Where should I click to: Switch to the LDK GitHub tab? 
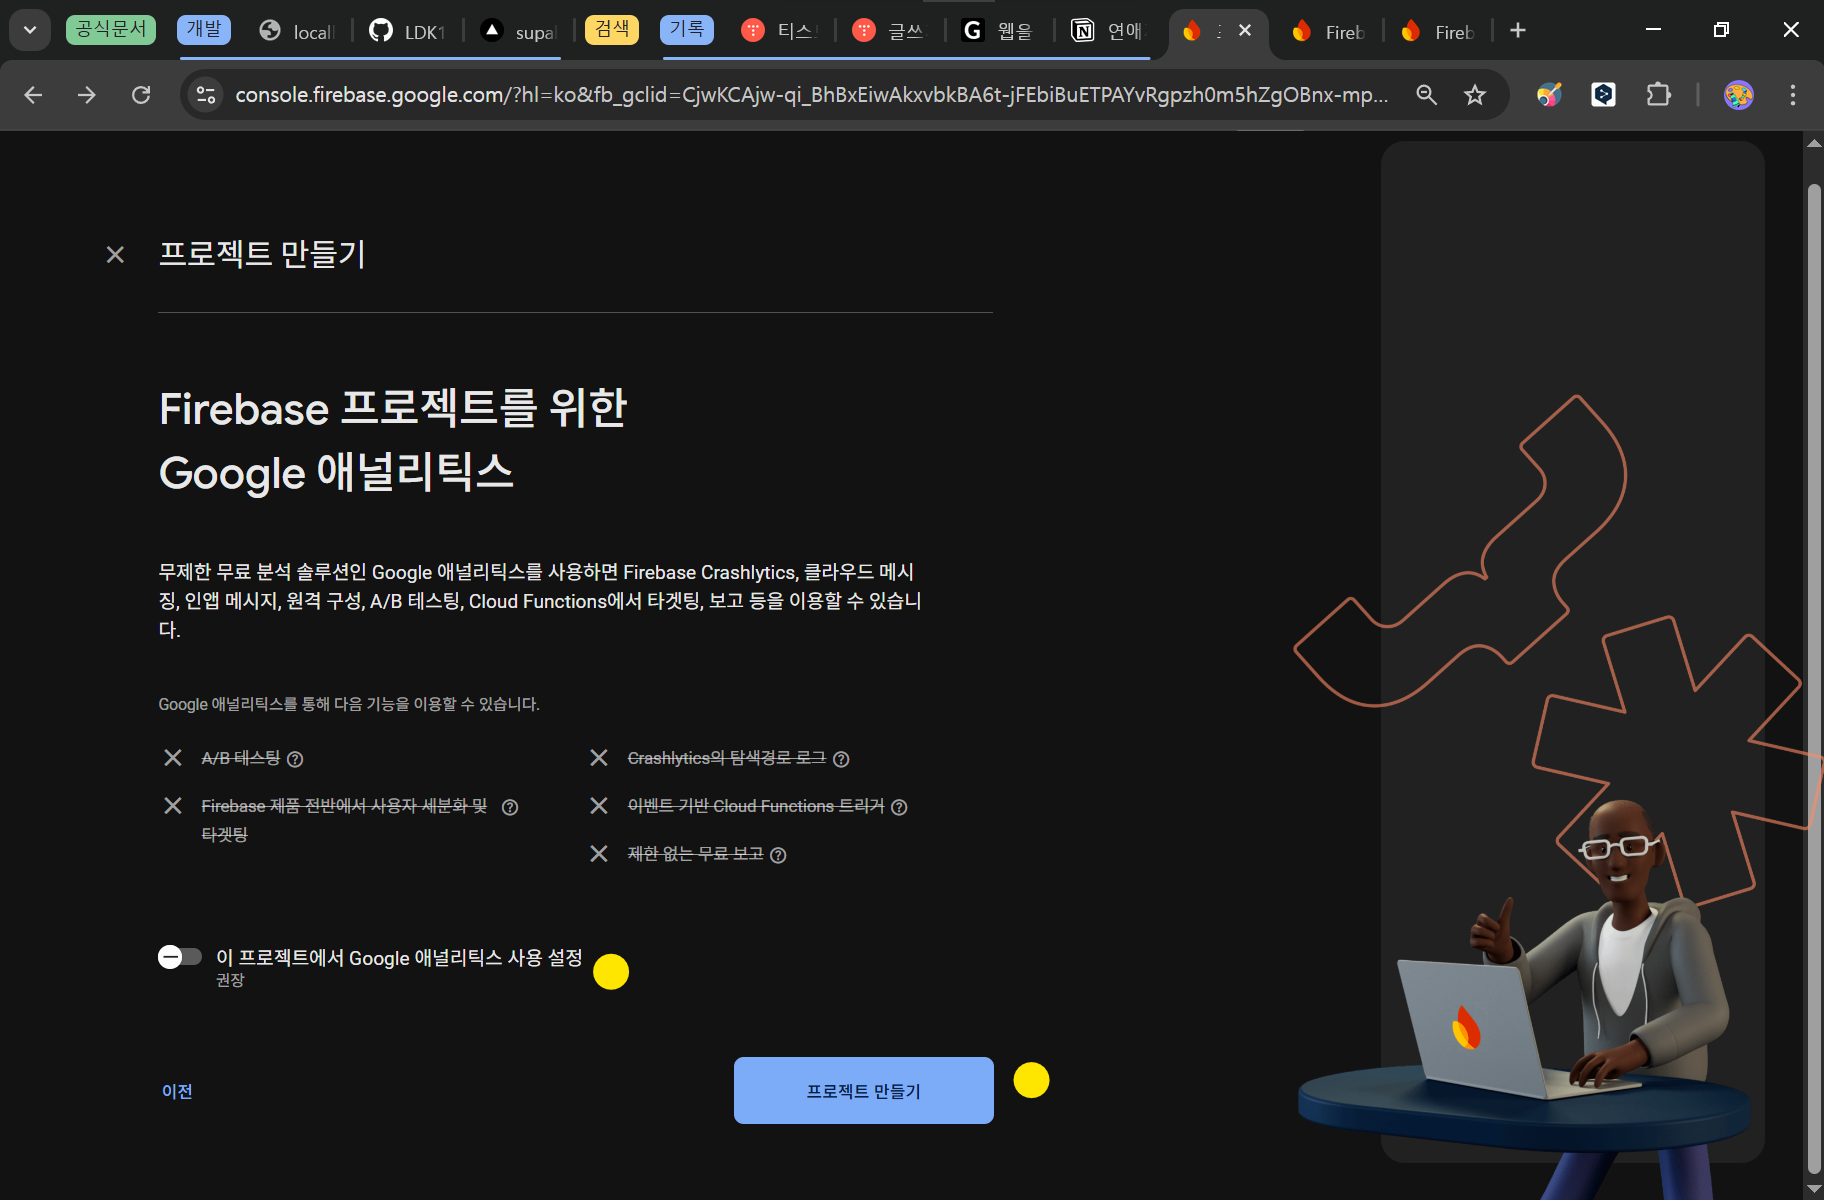click(407, 31)
